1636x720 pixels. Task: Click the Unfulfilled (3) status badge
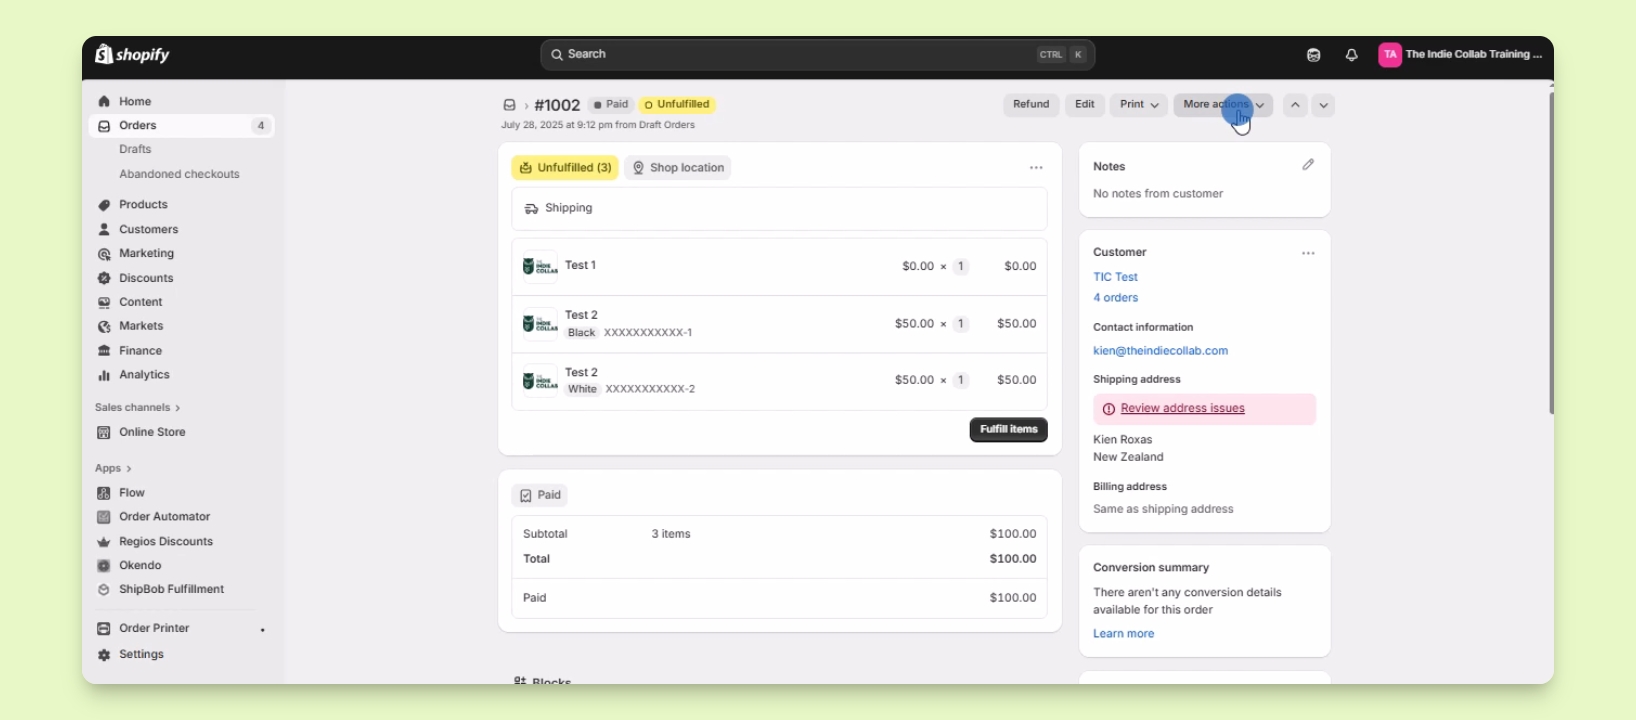[565, 168]
